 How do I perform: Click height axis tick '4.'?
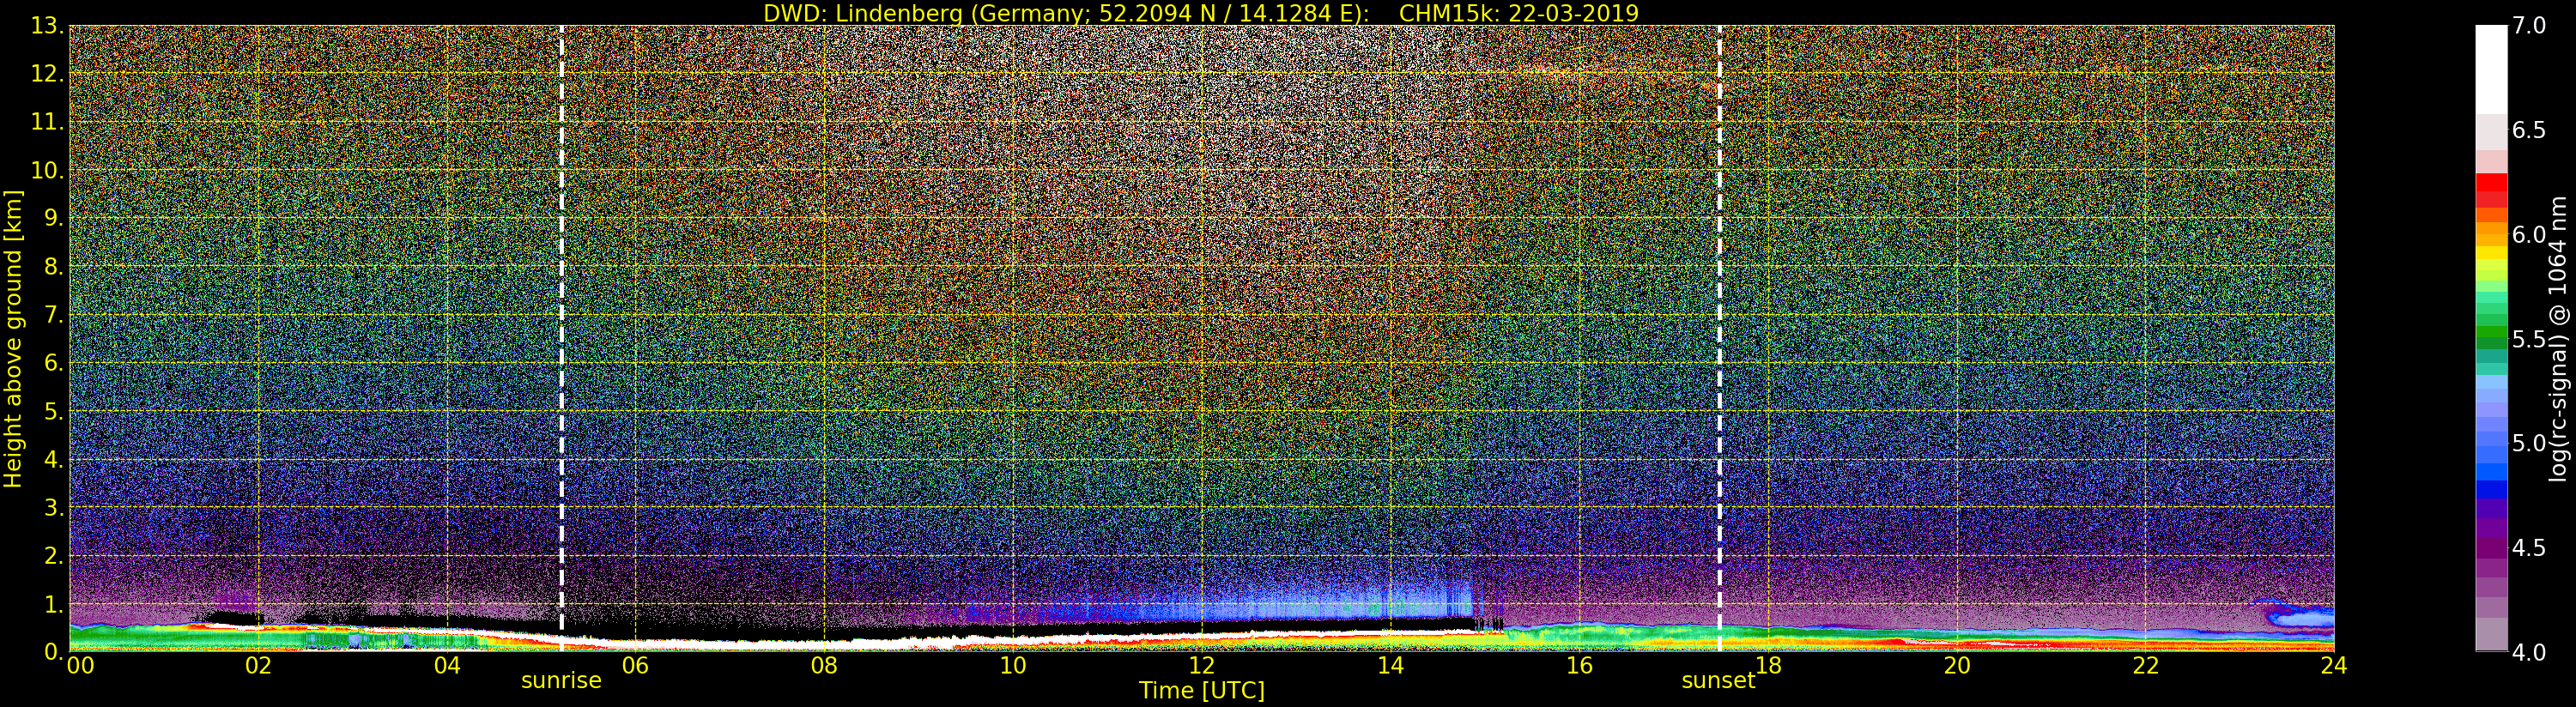pos(54,460)
